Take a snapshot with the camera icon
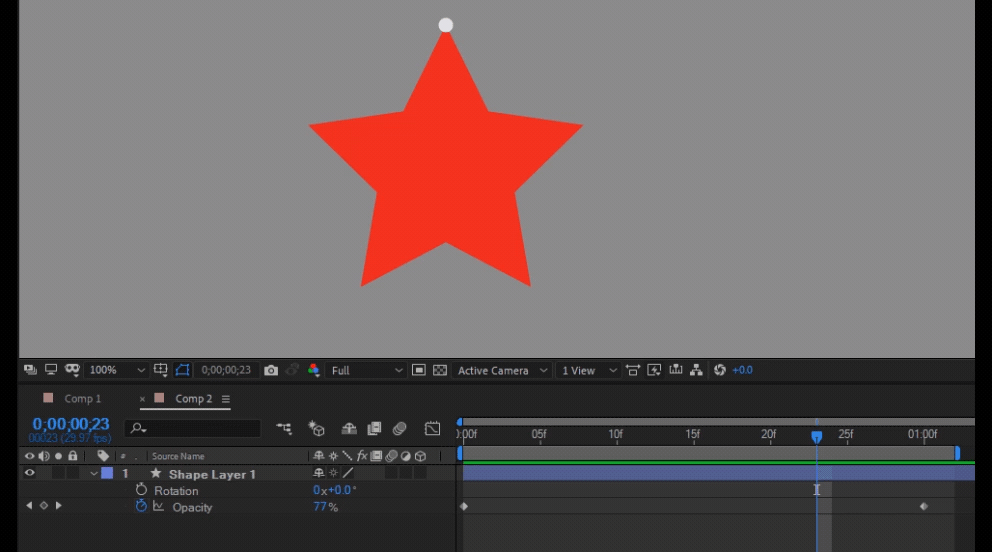The width and height of the screenshot is (992, 552). pyautogui.click(x=271, y=371)
